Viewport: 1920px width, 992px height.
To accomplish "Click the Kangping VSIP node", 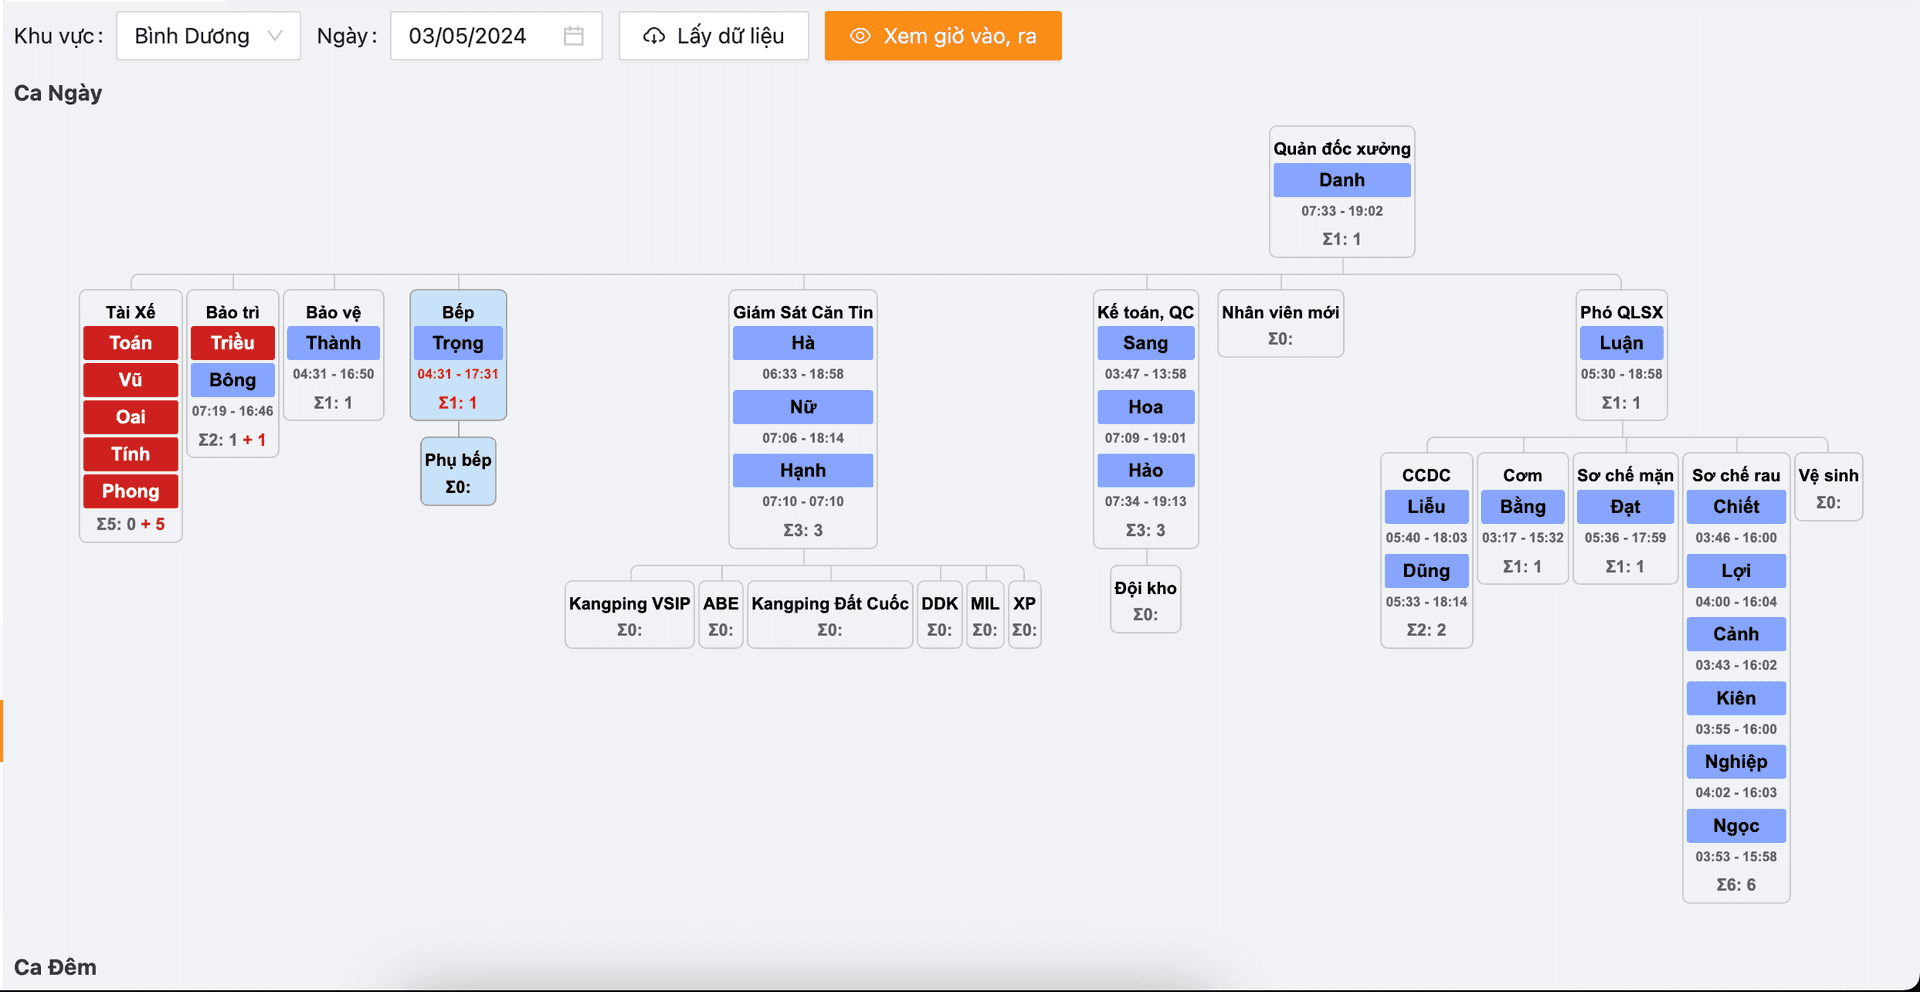I will click(629, 615).
